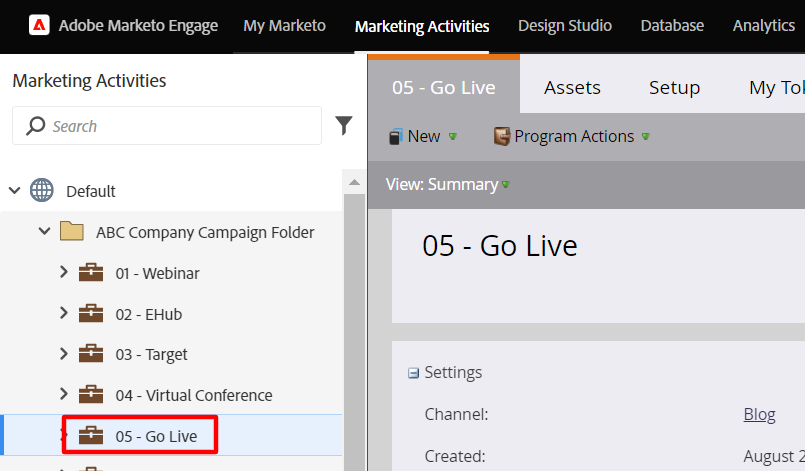Click the Marketing Activities panel title

(89, 81)
